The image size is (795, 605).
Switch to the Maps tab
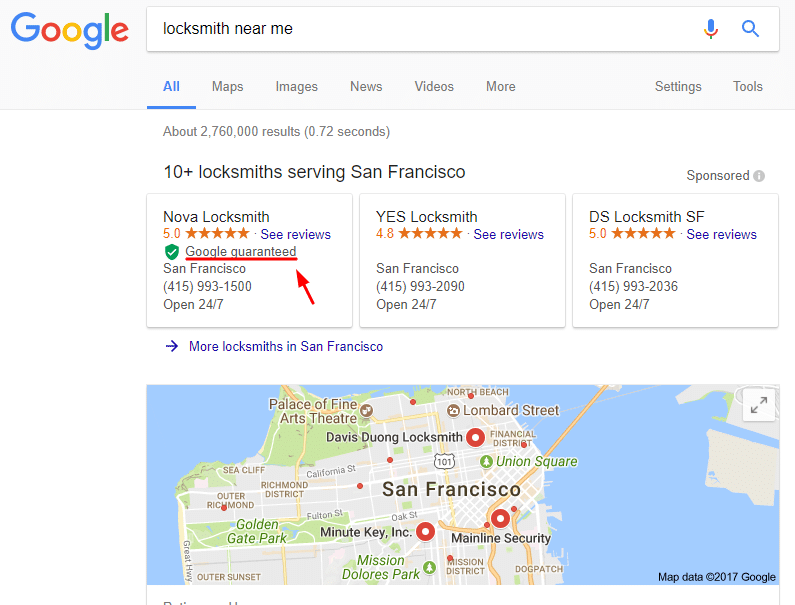point(227,87)
